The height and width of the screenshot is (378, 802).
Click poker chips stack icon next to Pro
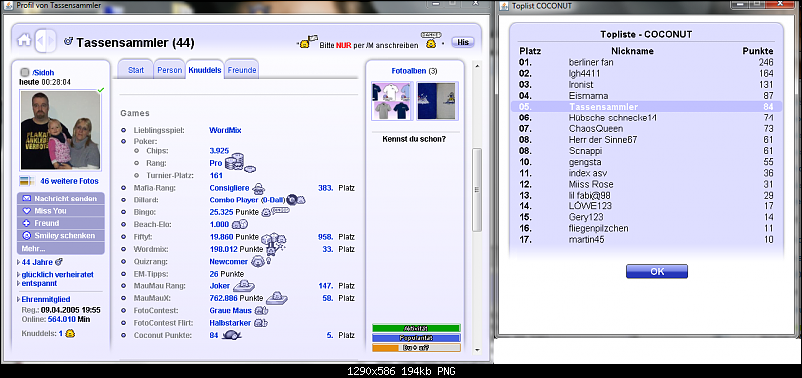pos(239,163)
